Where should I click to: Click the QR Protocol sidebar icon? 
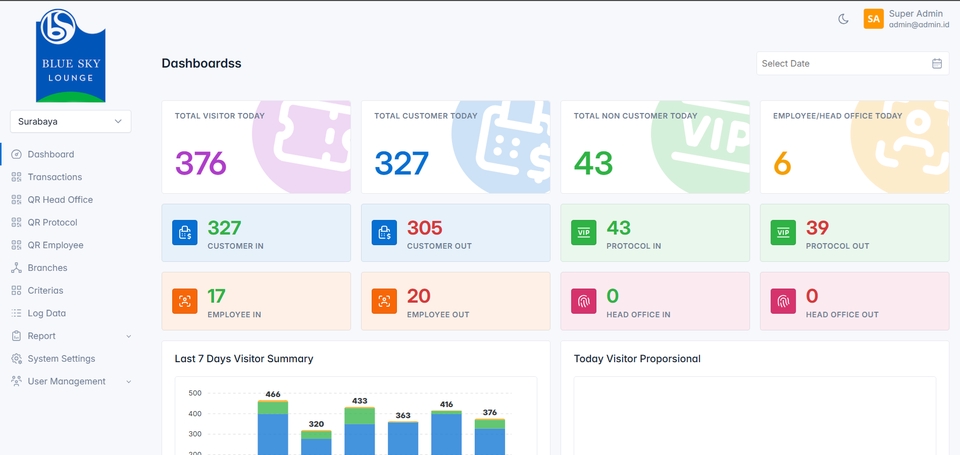(16, 223)
